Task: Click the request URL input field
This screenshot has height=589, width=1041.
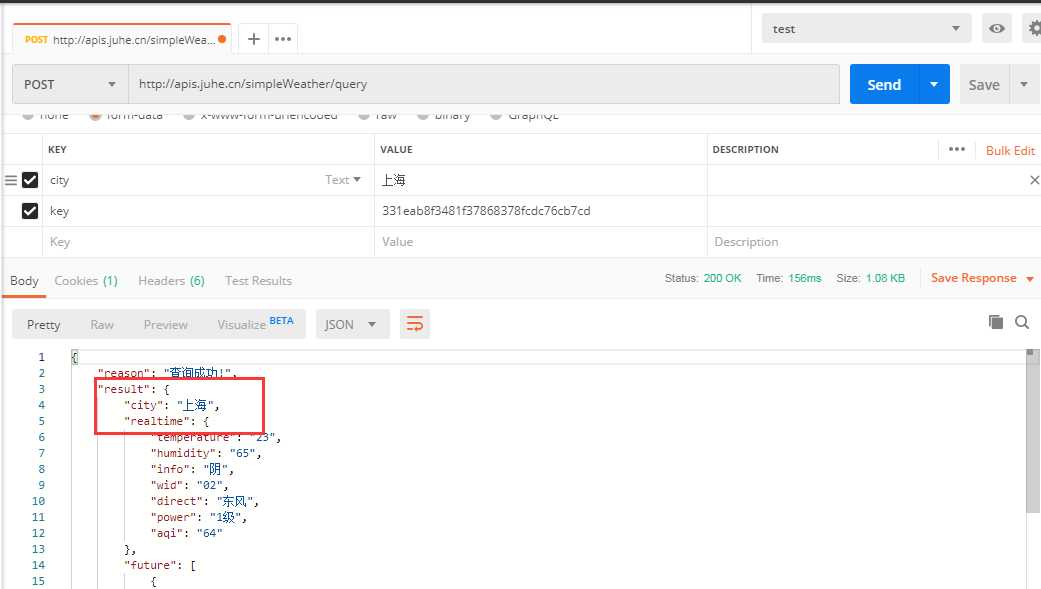Action: (x=484, y=84)
